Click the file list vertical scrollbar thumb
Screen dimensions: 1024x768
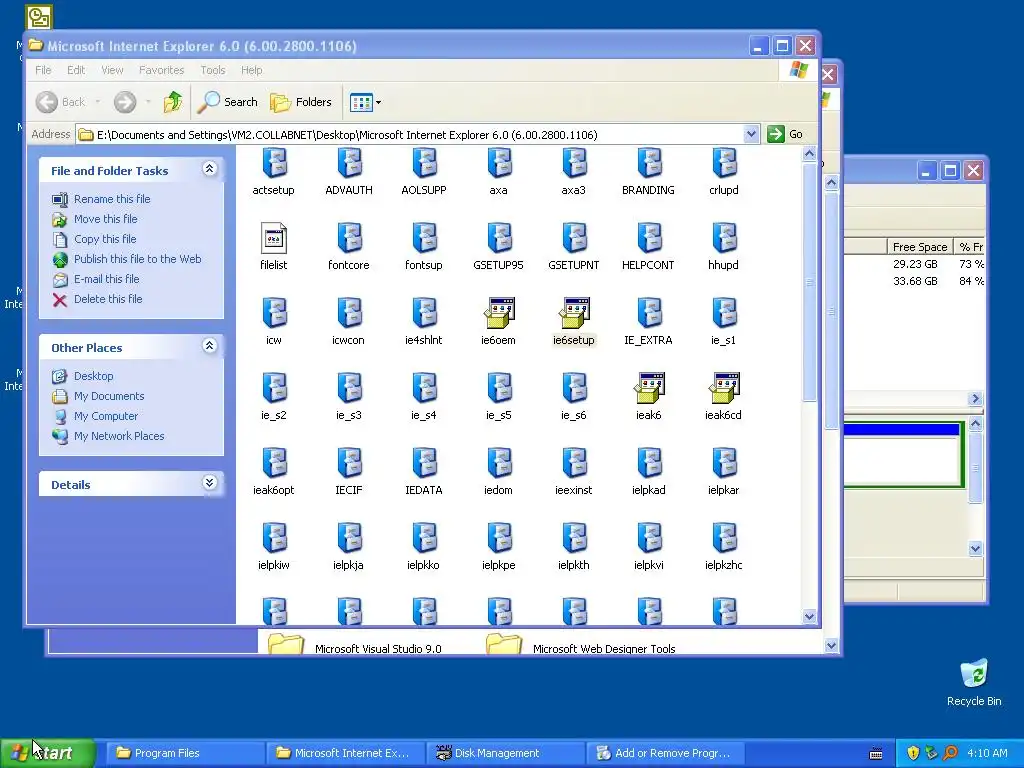(809, 282)
